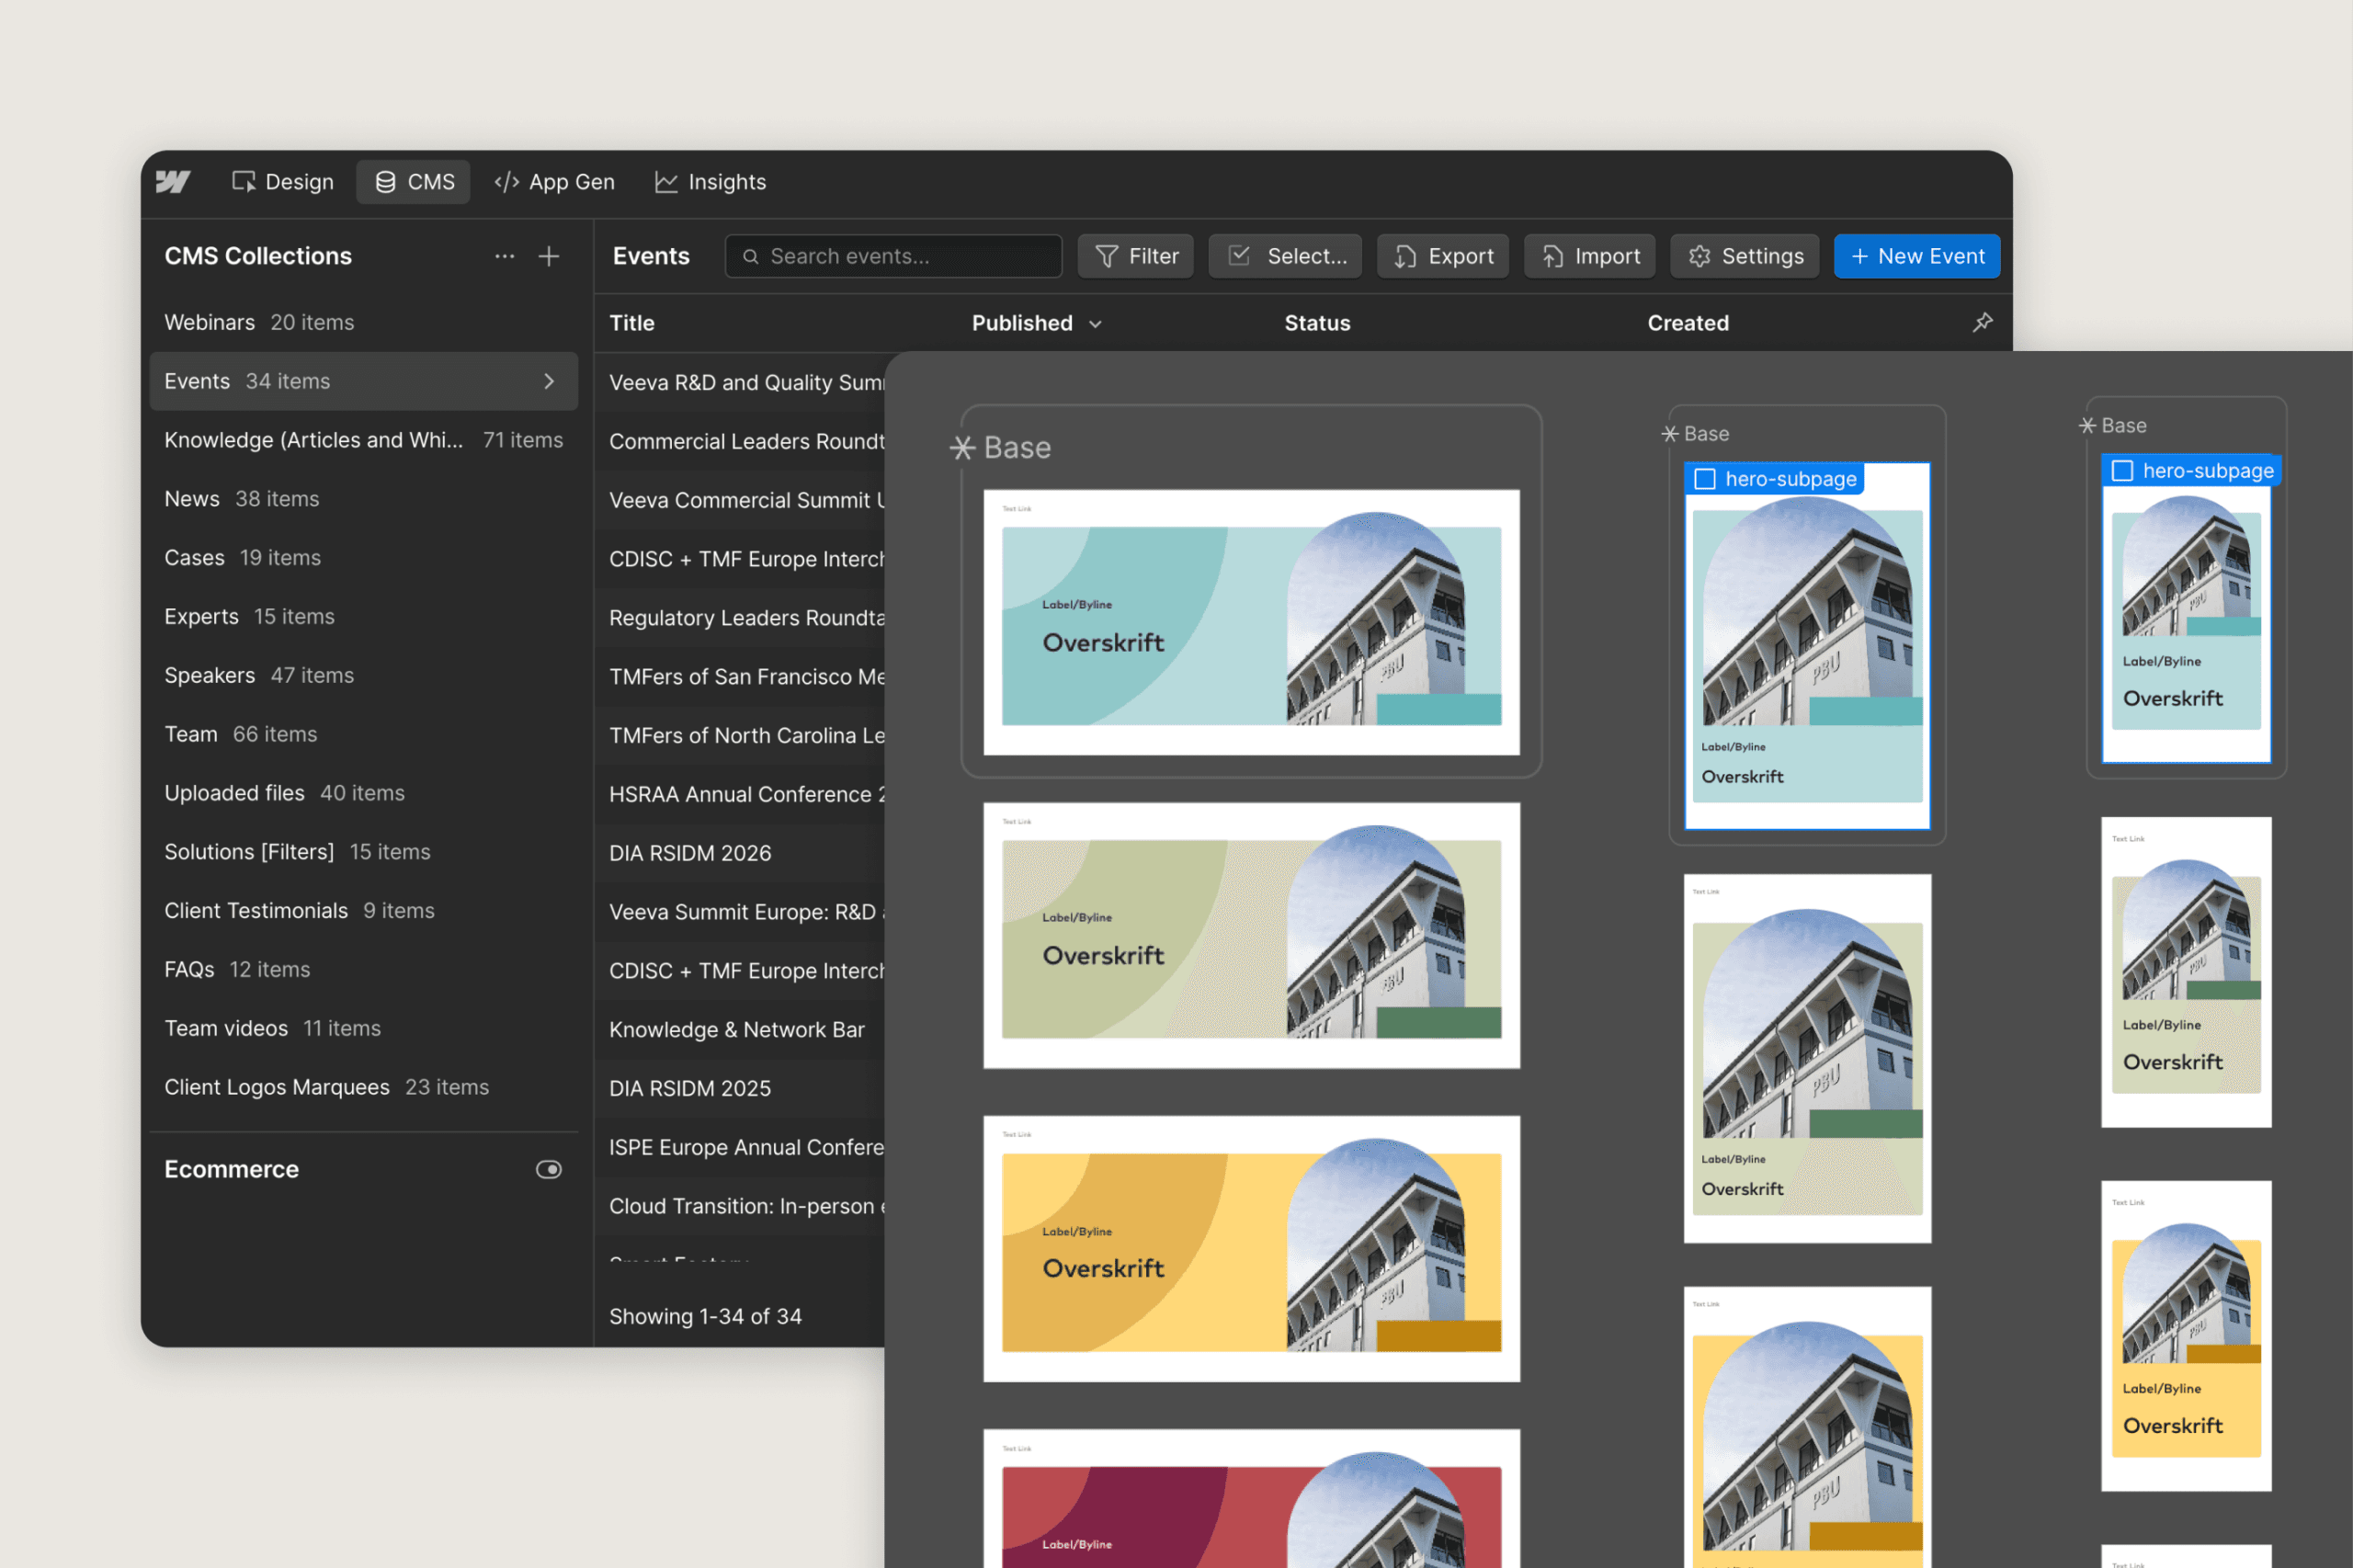
Task: Open the Published column sort dropdown
Action: pyautogui.click(x=1095, y=324)
